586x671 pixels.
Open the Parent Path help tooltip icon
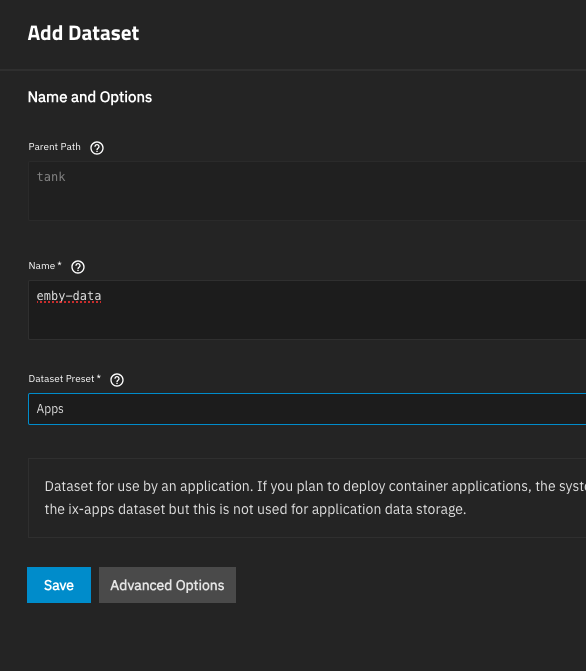click(x=97, y=148)
